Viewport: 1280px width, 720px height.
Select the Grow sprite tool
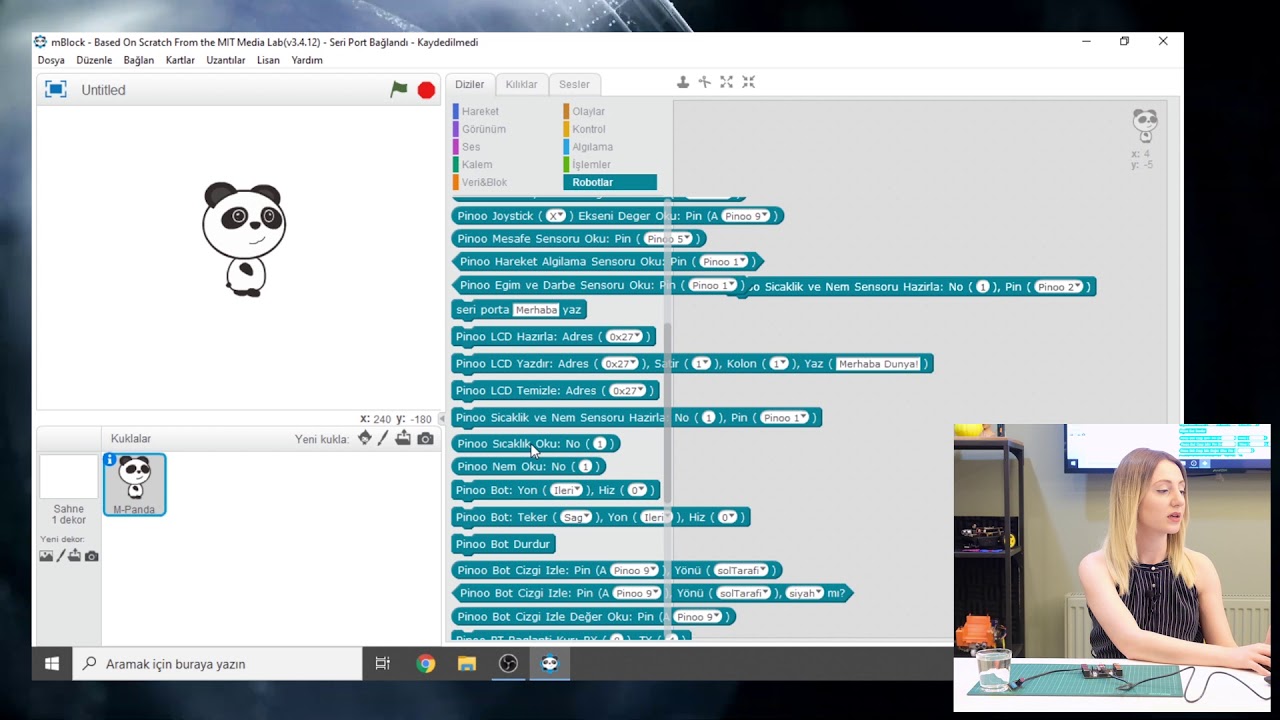(x=726, y=82)
